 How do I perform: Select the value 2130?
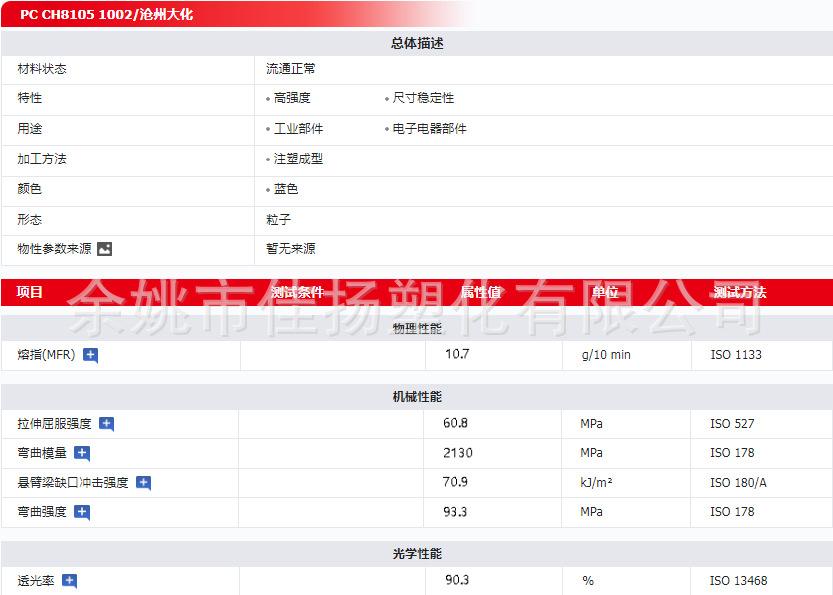pos(457,453)
